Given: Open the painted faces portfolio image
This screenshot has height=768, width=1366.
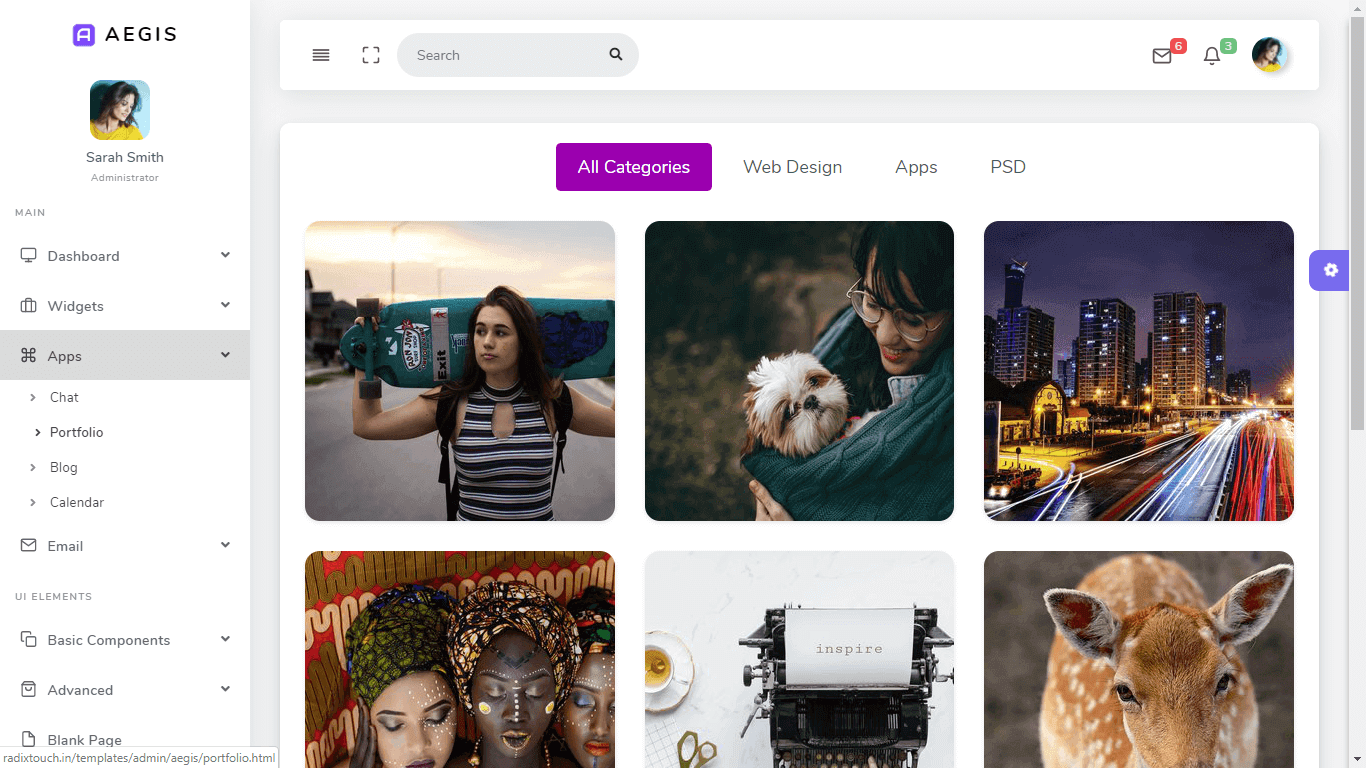Looking at the screenshot, I should (x=460, y=659).
